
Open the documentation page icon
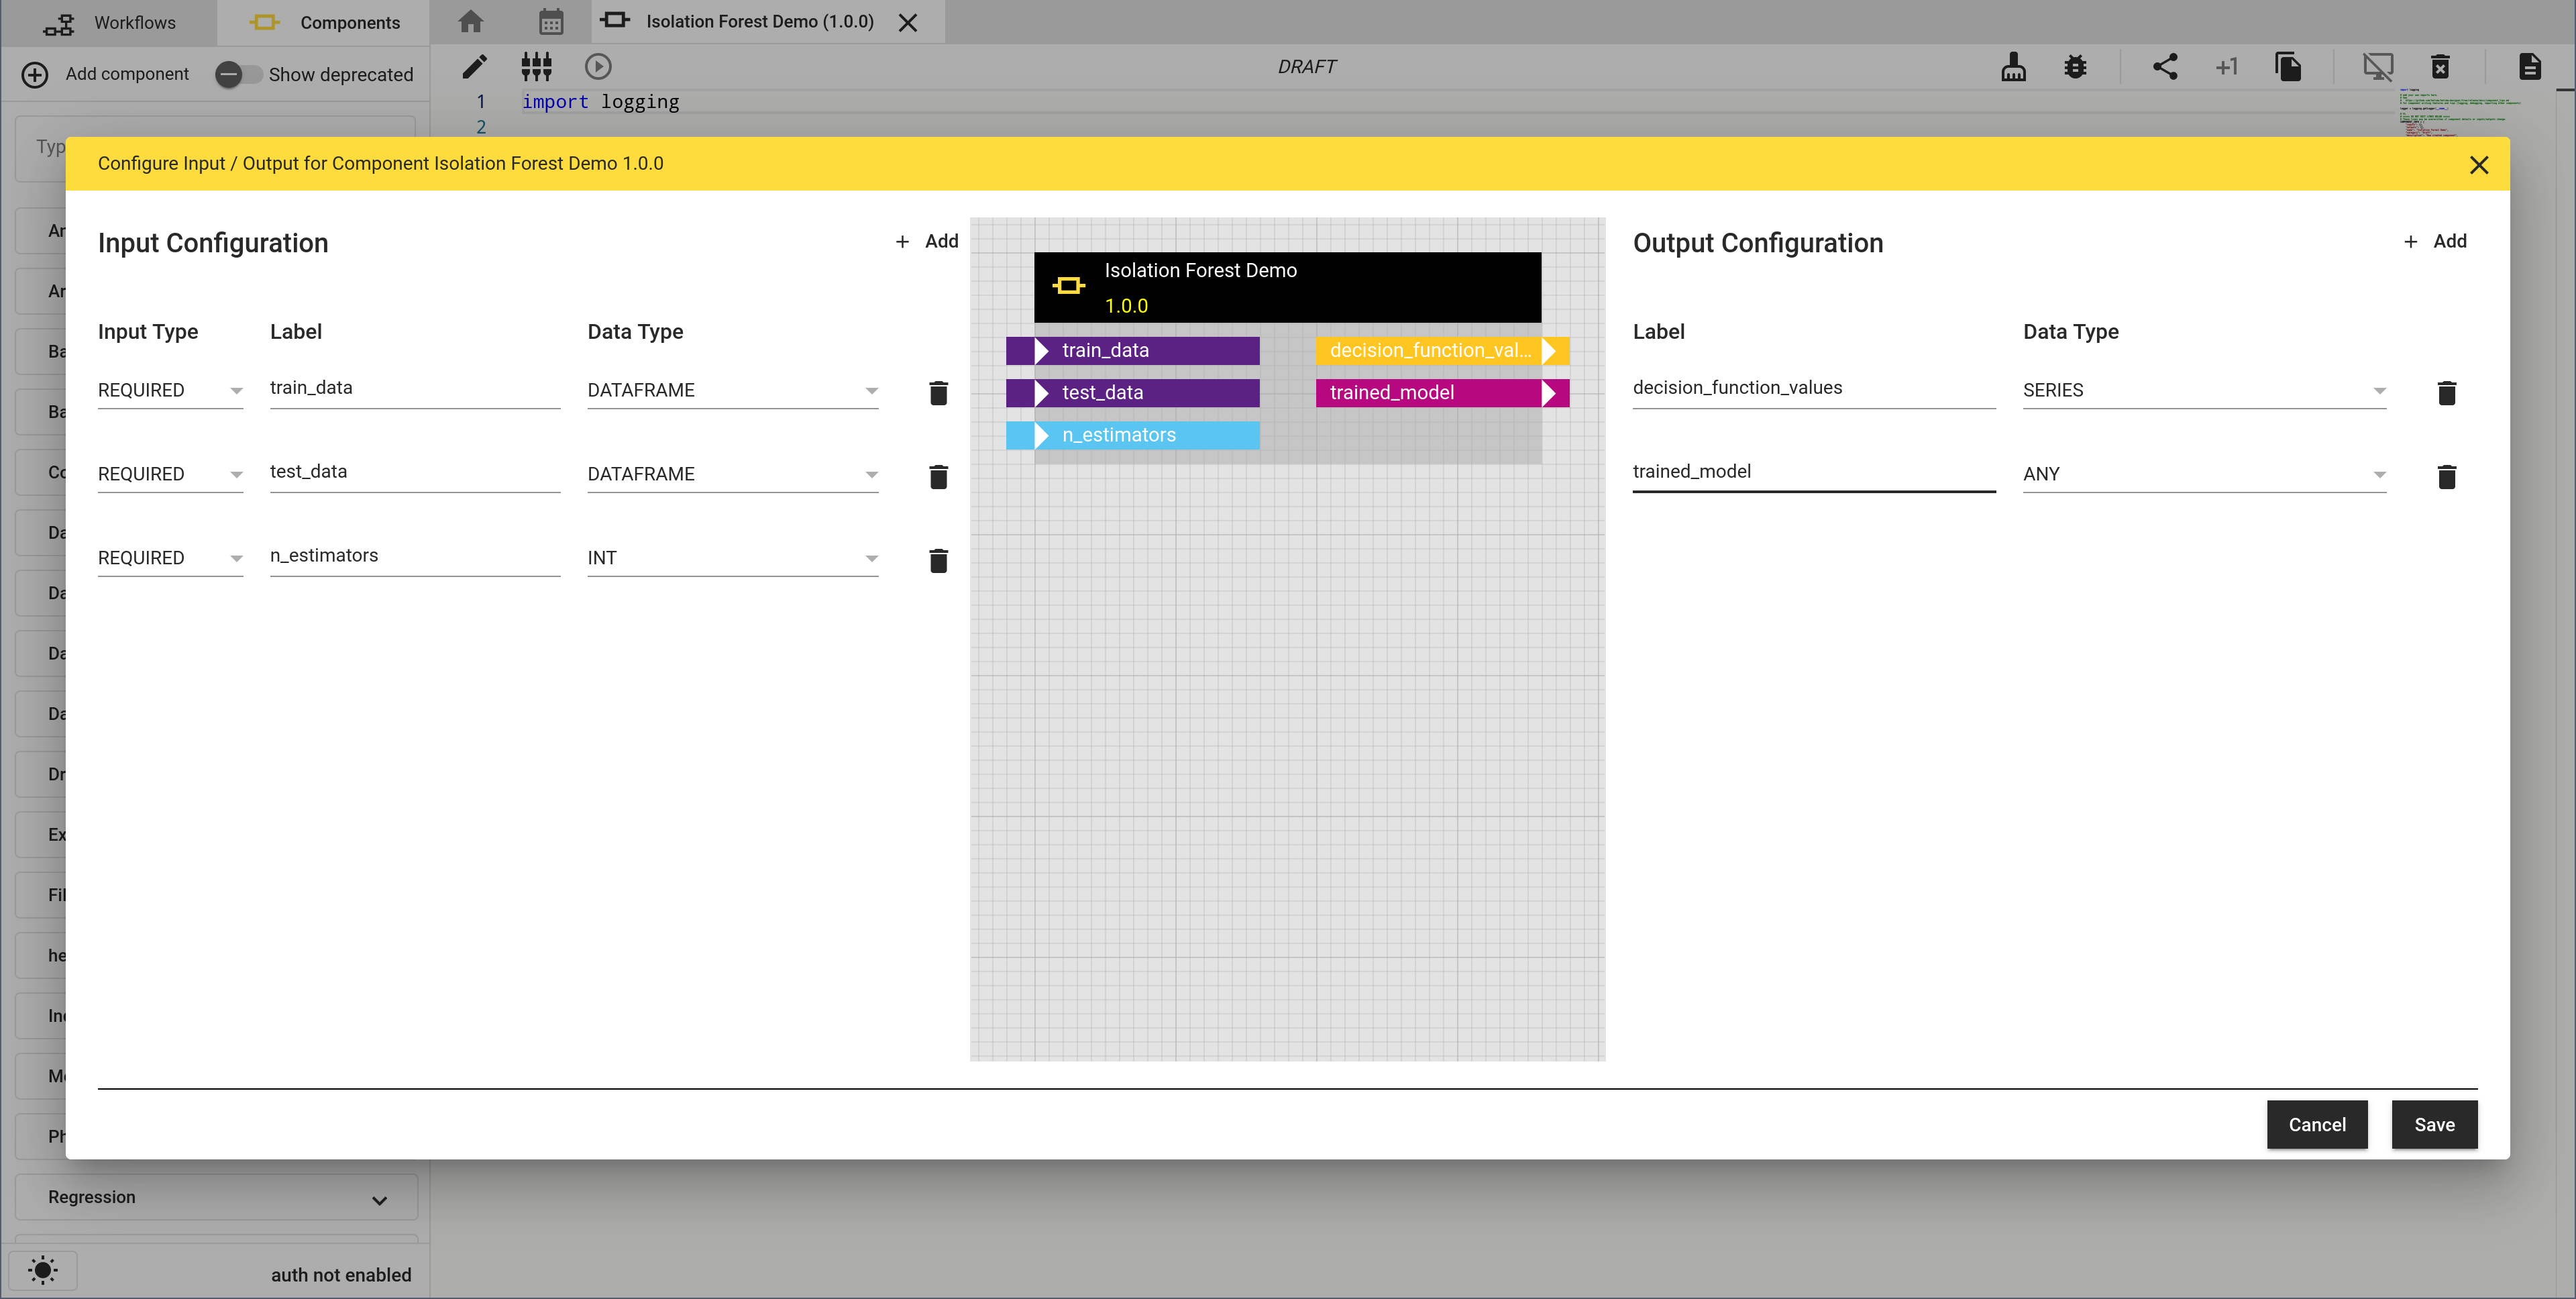pos(2529,67)
